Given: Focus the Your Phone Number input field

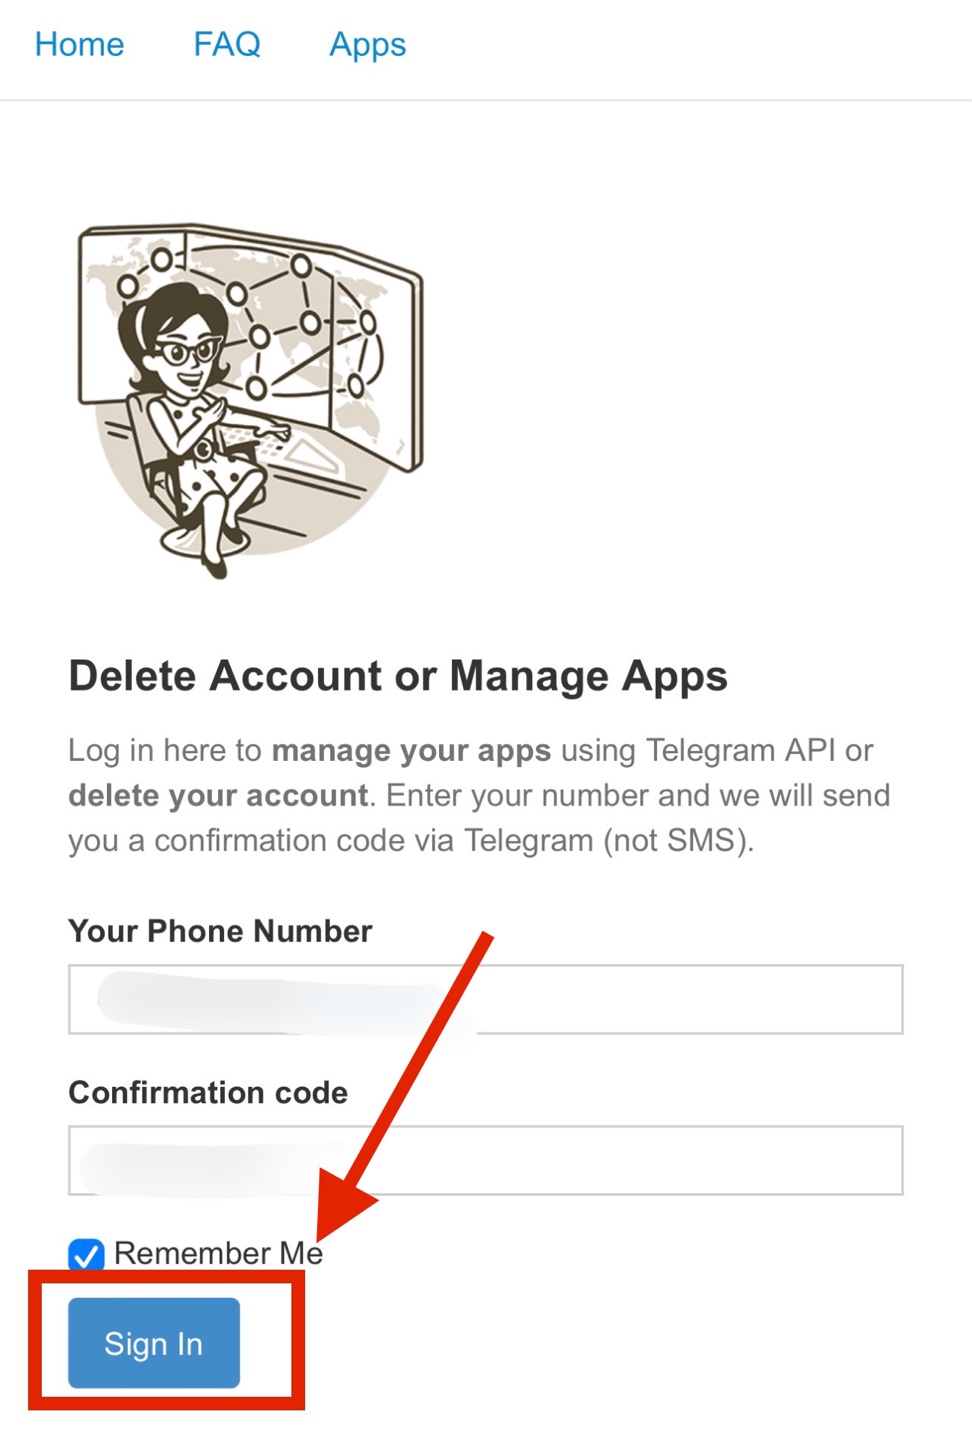Looking at the screenshot, I should 485,999.
